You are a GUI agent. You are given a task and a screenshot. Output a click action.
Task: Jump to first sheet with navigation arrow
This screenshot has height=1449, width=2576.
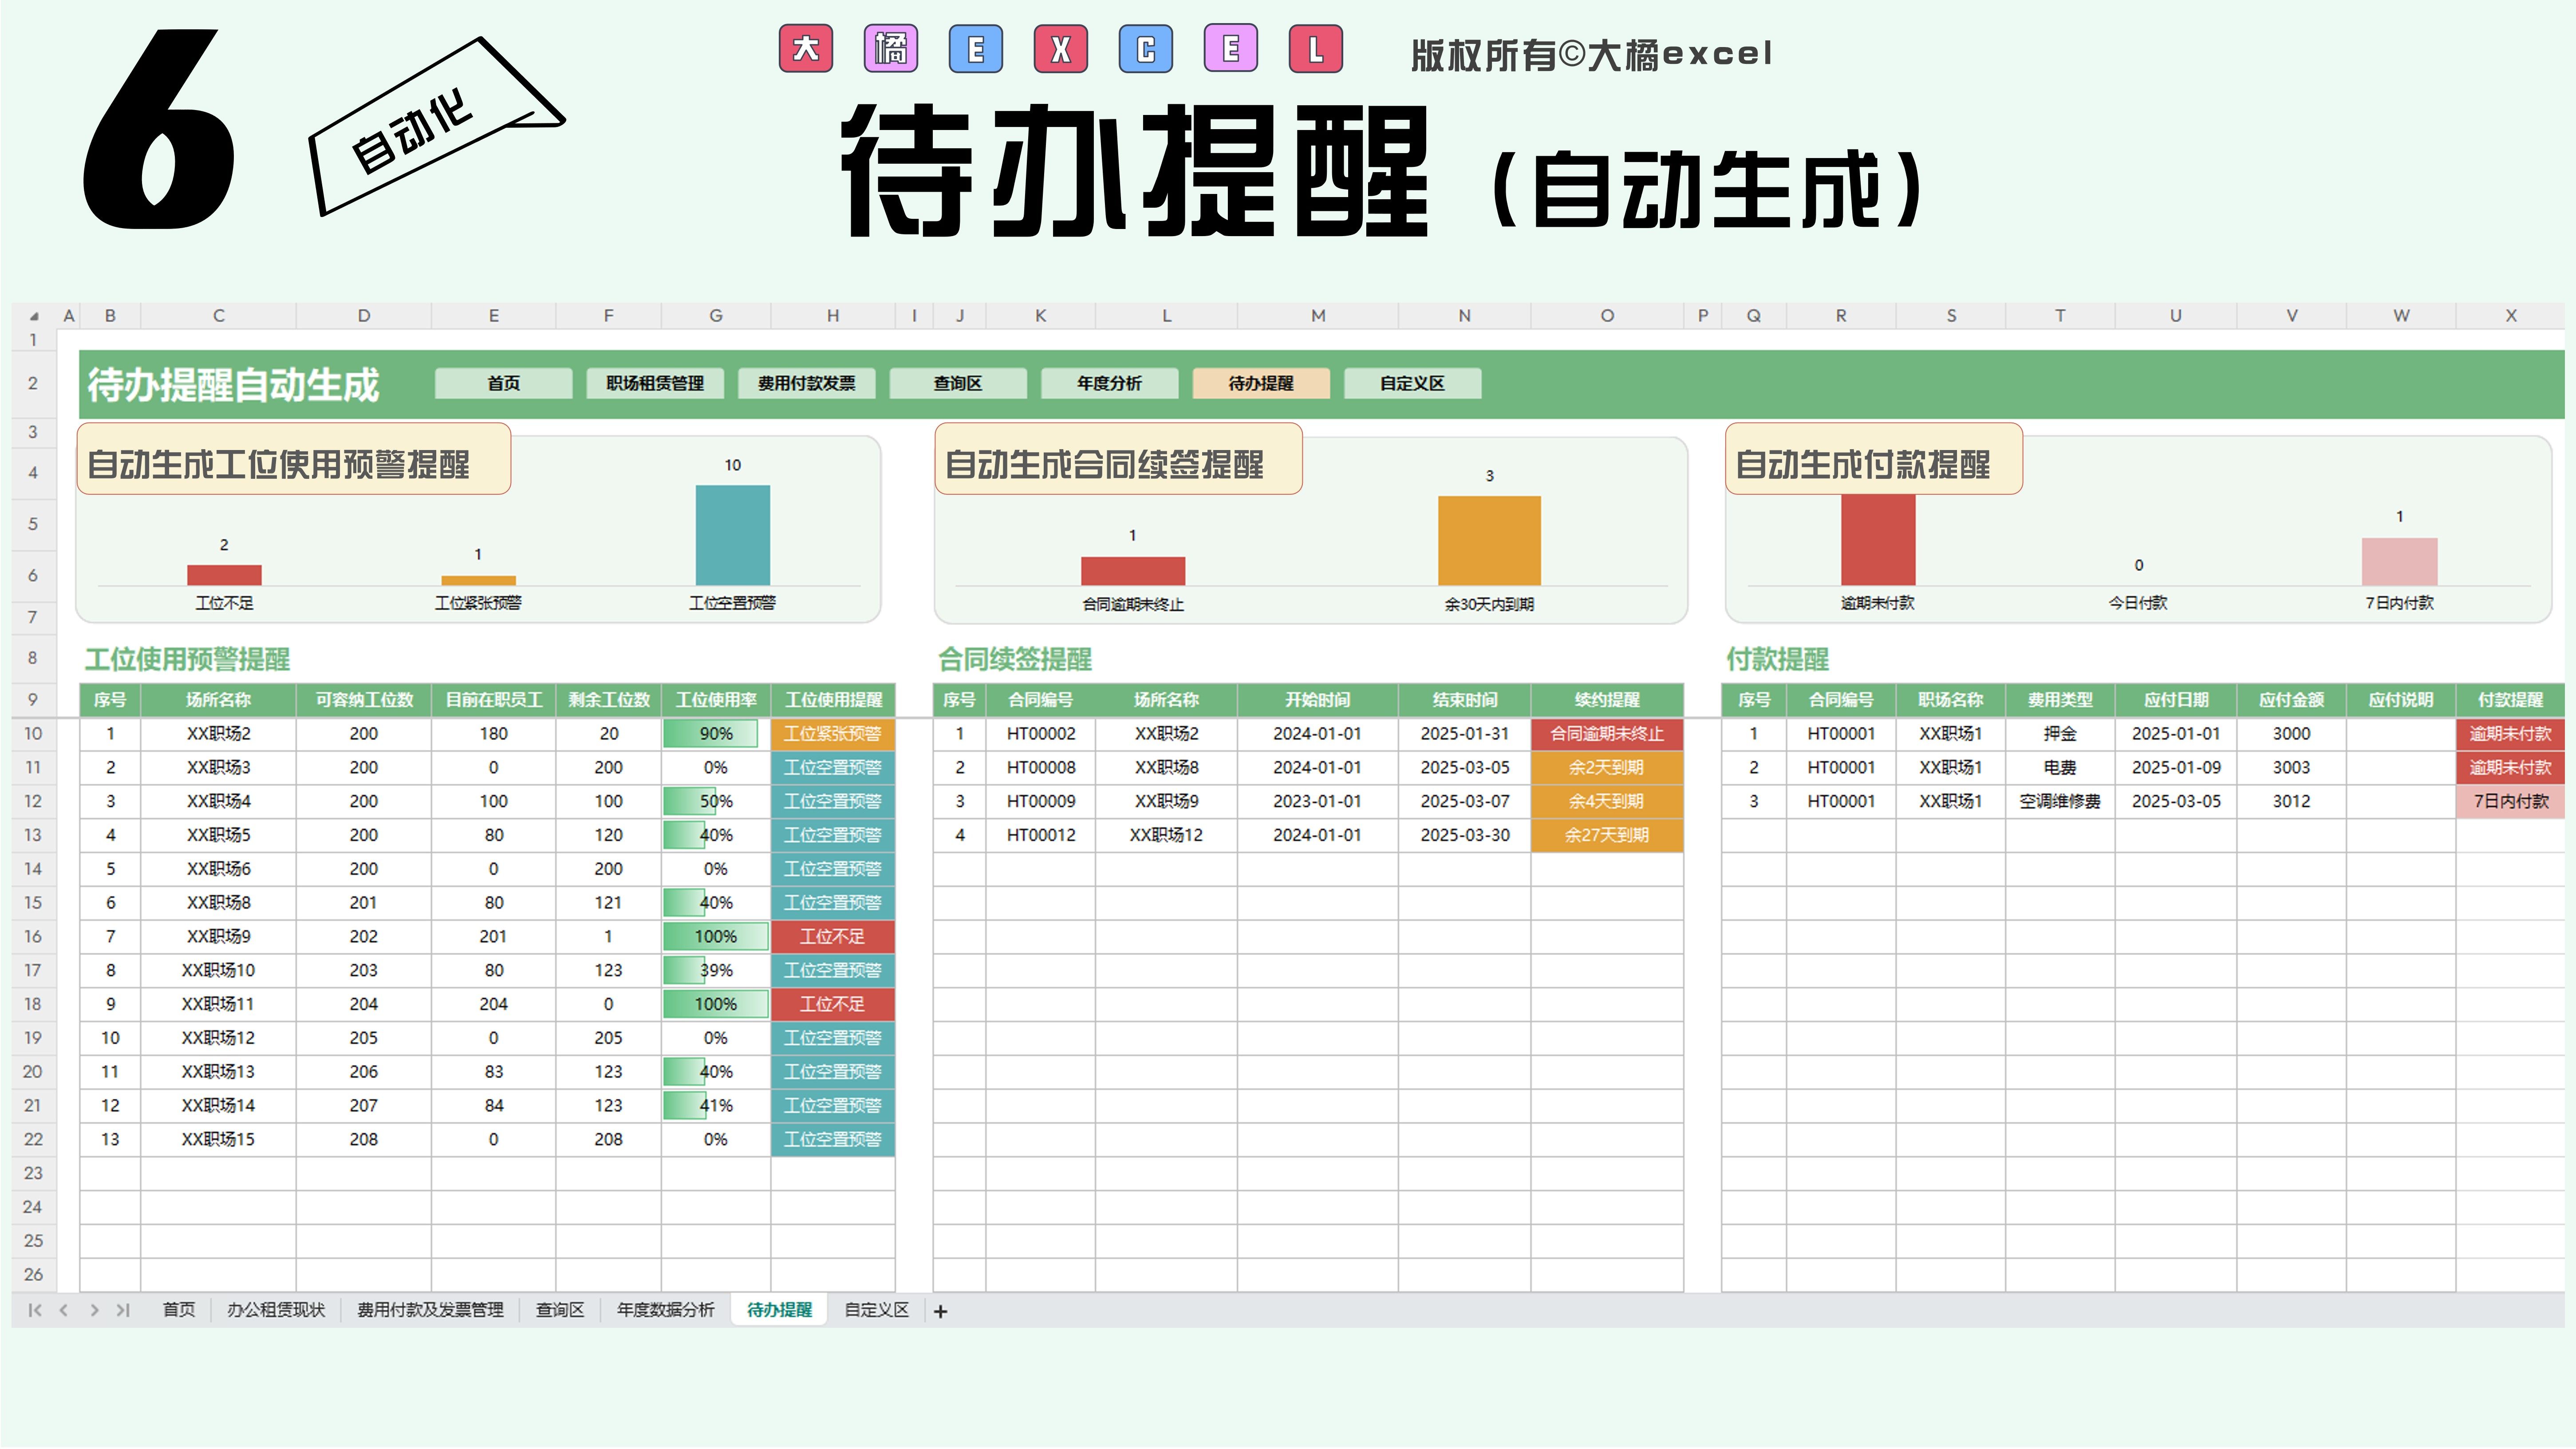click(35, 1310)
